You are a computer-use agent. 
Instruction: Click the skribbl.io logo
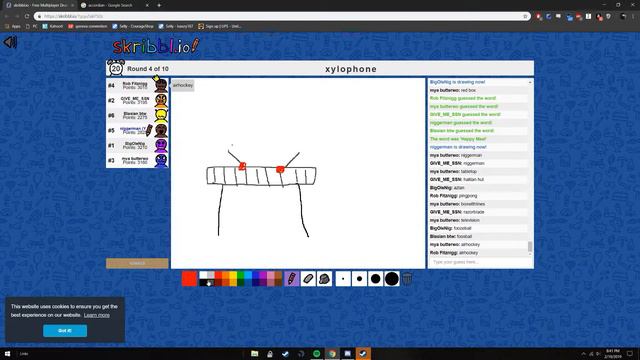[x=156, y=46]
